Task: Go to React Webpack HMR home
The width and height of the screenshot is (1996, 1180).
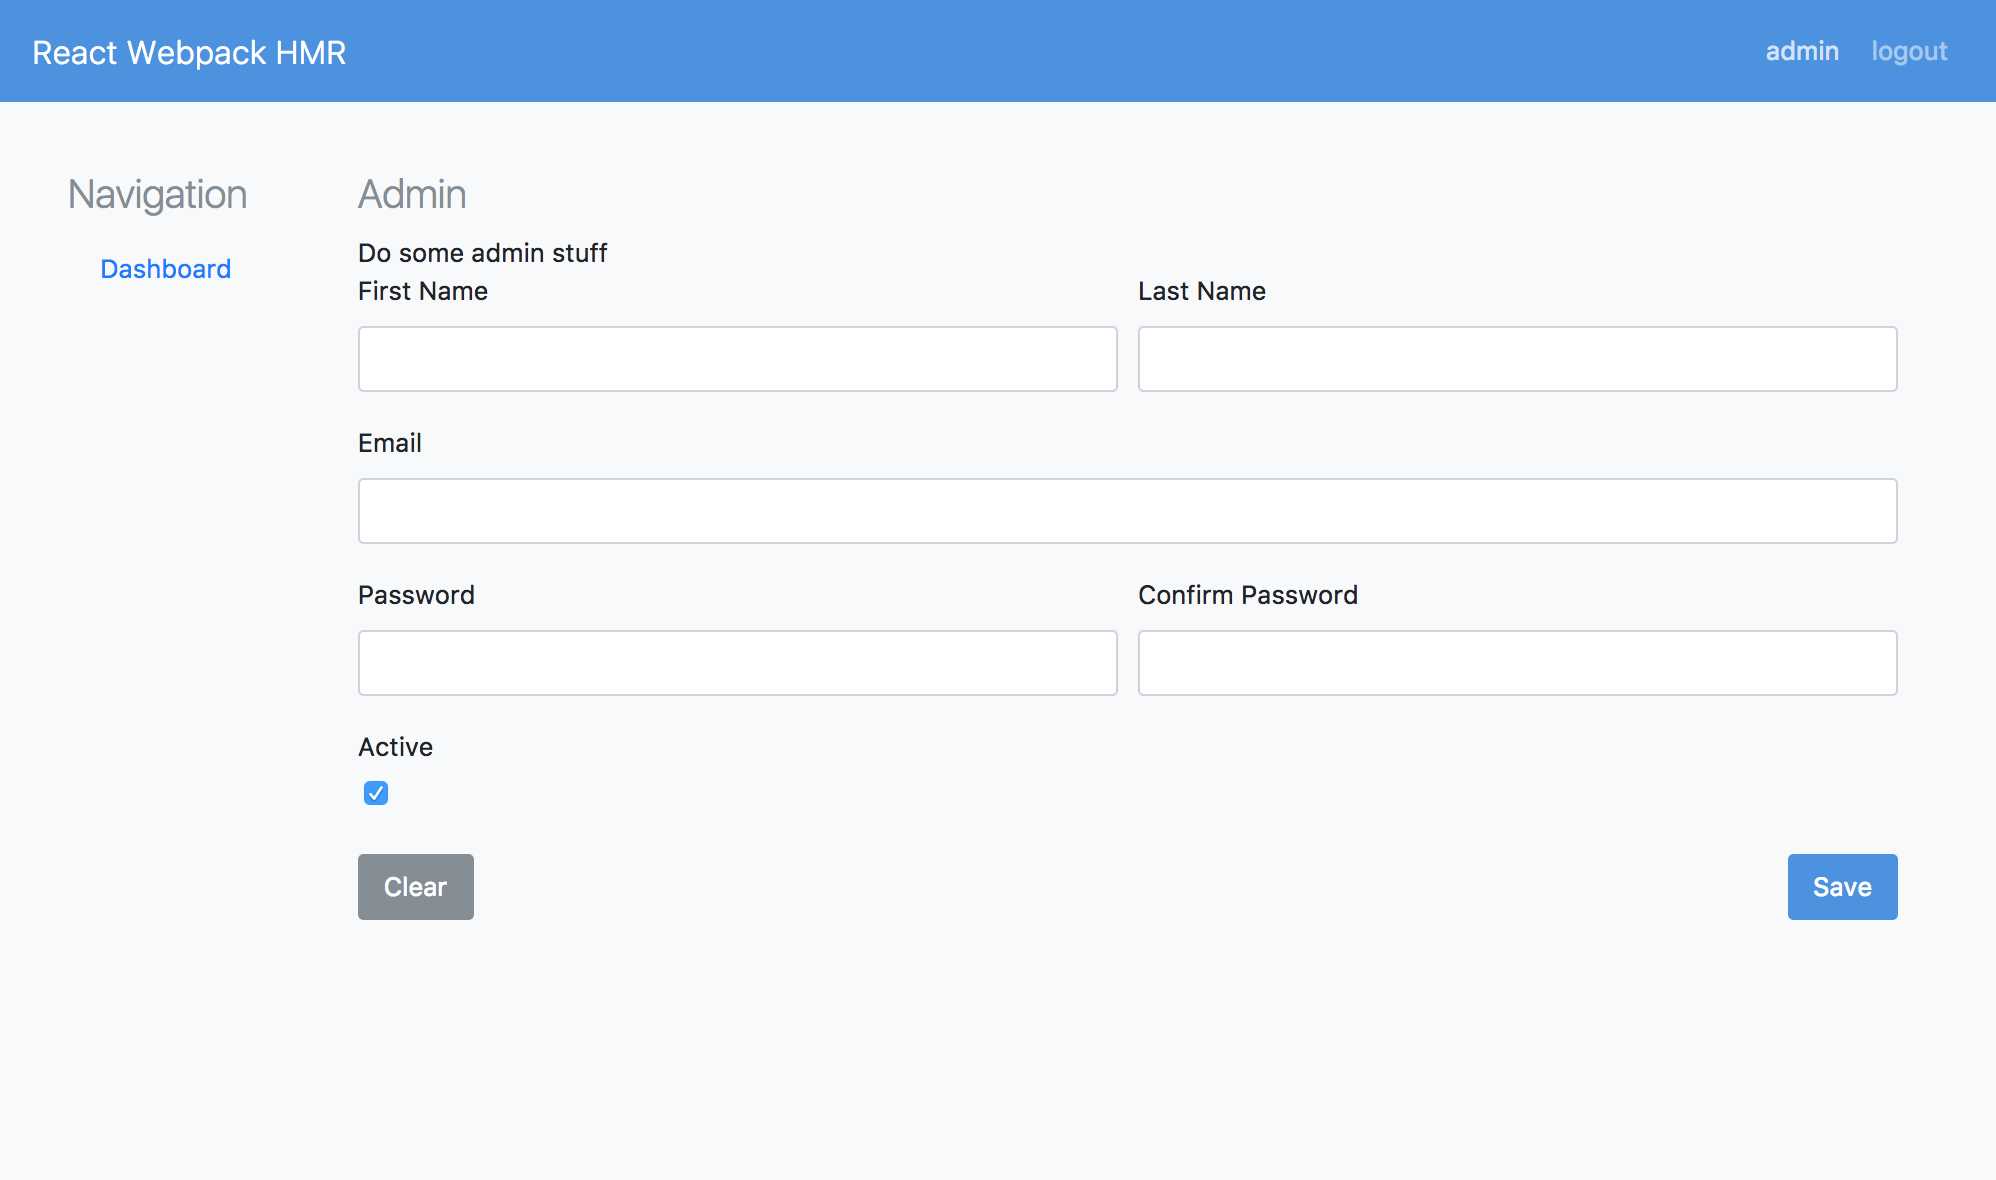Action: [189, 52]
